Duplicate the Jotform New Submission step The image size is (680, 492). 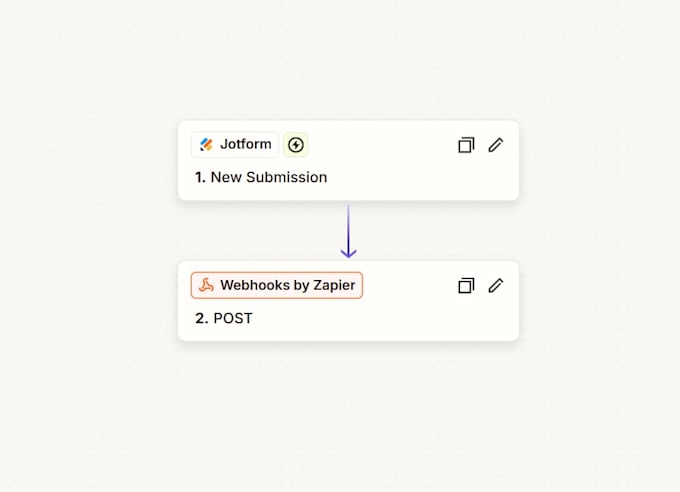coord(466,145)
